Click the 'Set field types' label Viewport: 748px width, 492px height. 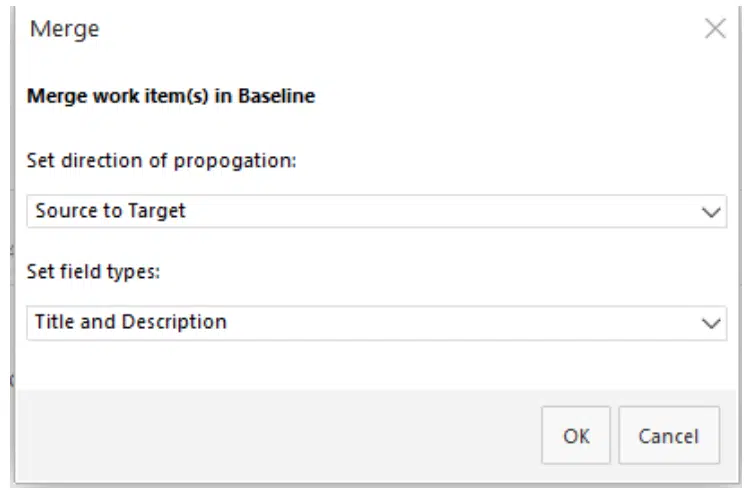pos(93,272)
